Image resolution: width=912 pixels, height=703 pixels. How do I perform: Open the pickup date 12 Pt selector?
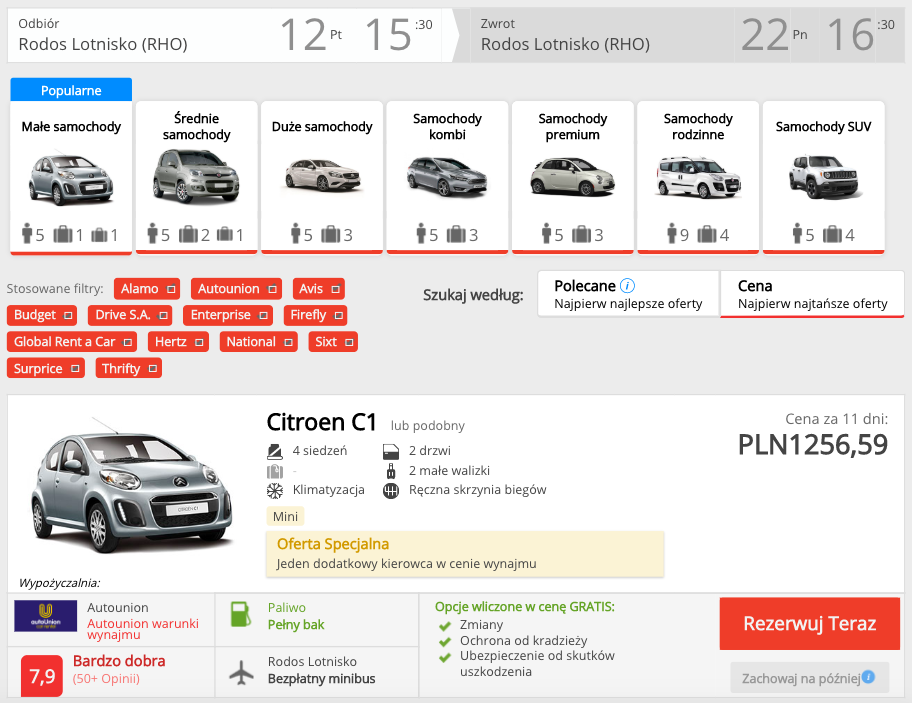coord(311,35)
